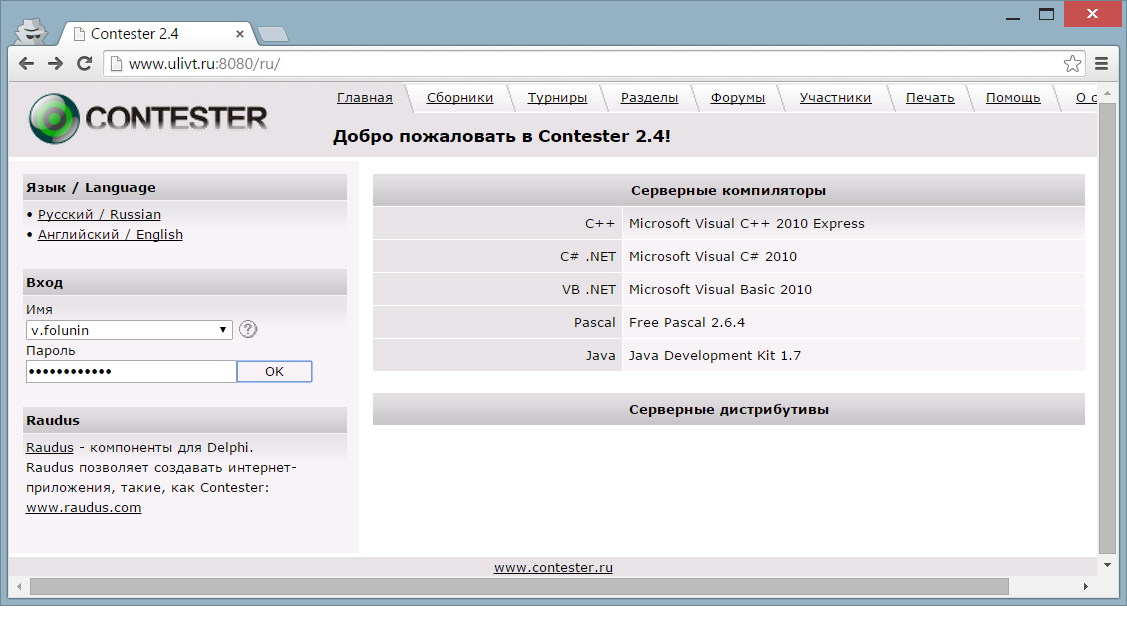Open the Турниры menu link

click(557, 98)
